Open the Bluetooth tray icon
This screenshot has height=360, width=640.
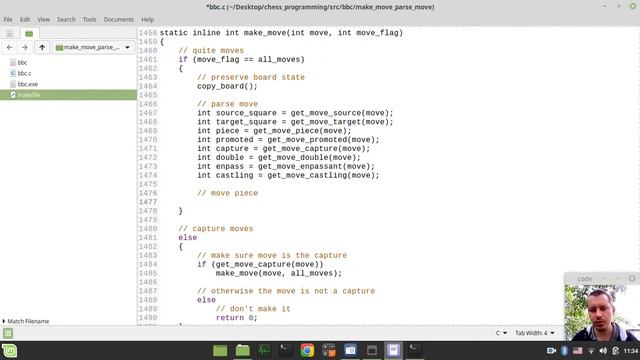click(x=564, y=351)
